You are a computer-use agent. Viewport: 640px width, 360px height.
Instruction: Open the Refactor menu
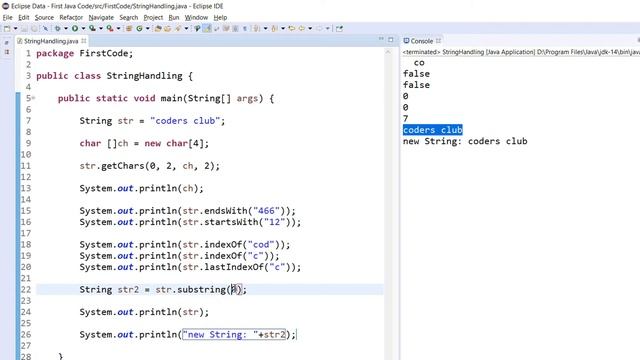71,18
